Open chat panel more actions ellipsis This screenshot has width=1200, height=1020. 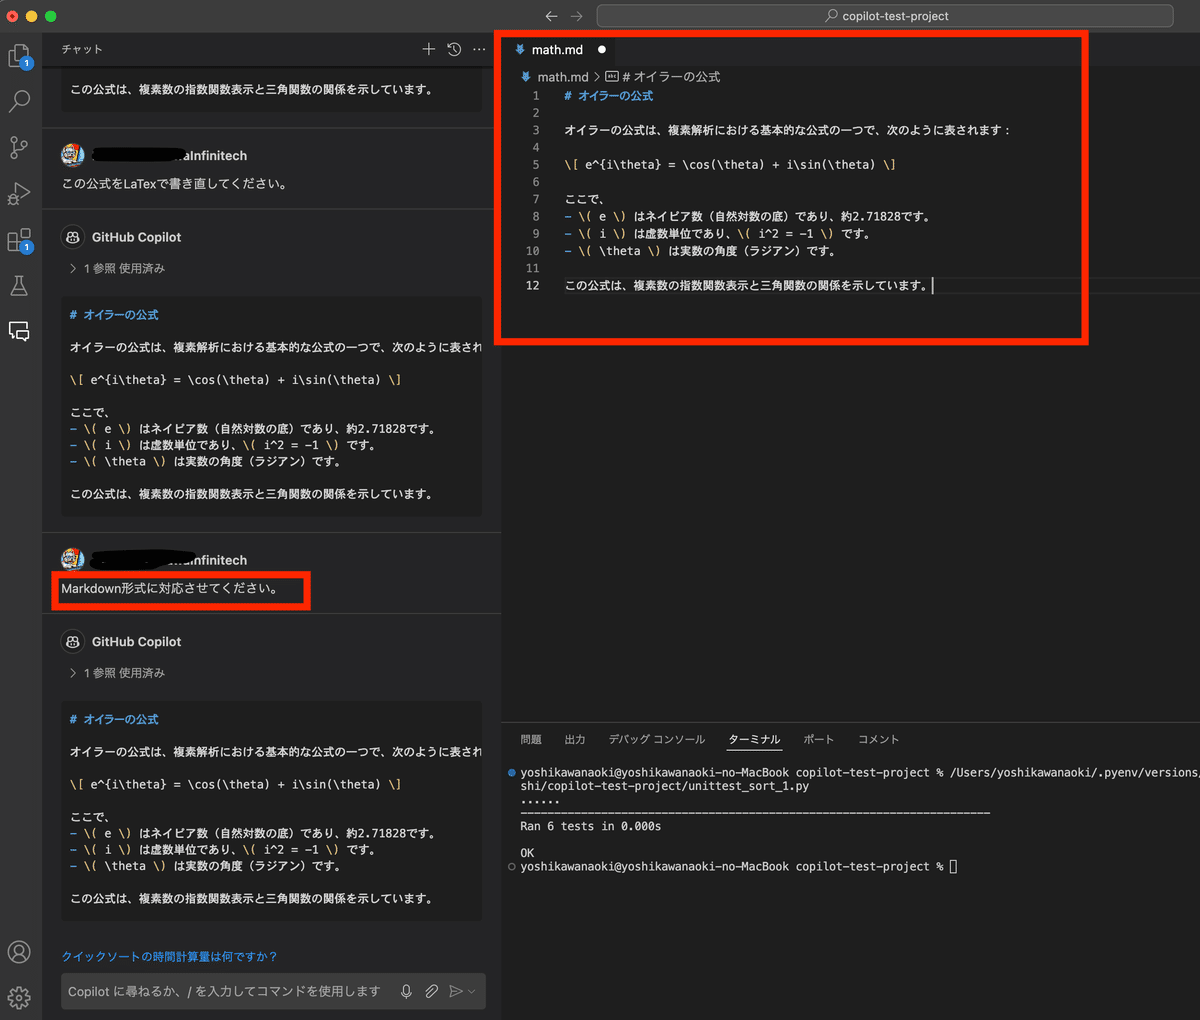pos(480,49)
